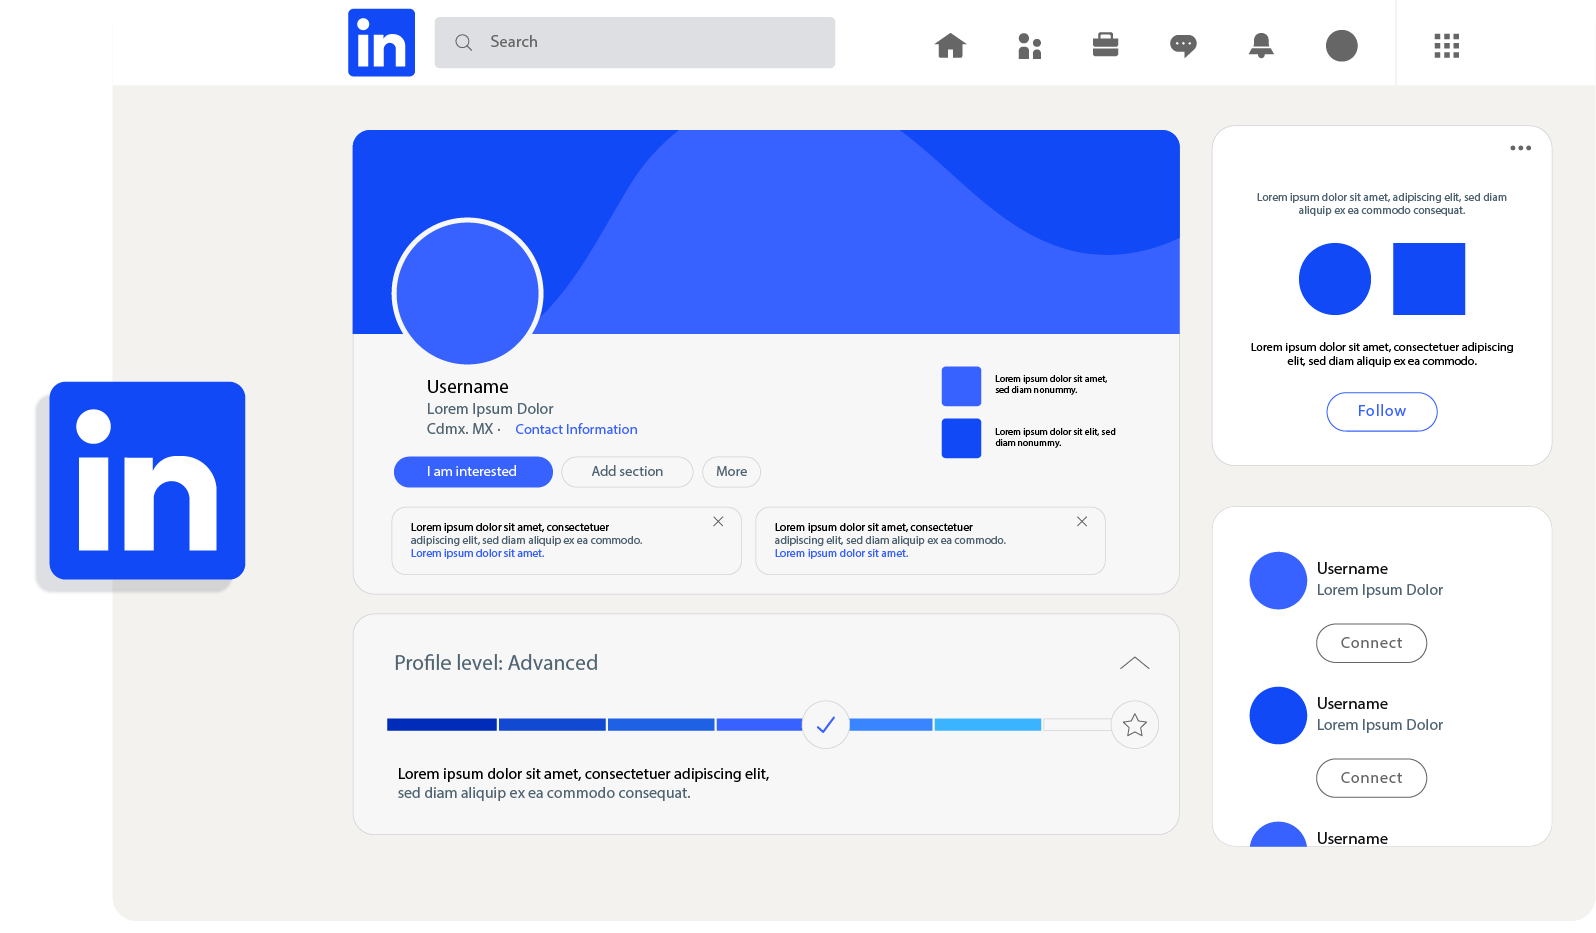This screenshot has width=1596, height=933.
Task: Open the second suggested user's avatar
Action: point(1278,716)
